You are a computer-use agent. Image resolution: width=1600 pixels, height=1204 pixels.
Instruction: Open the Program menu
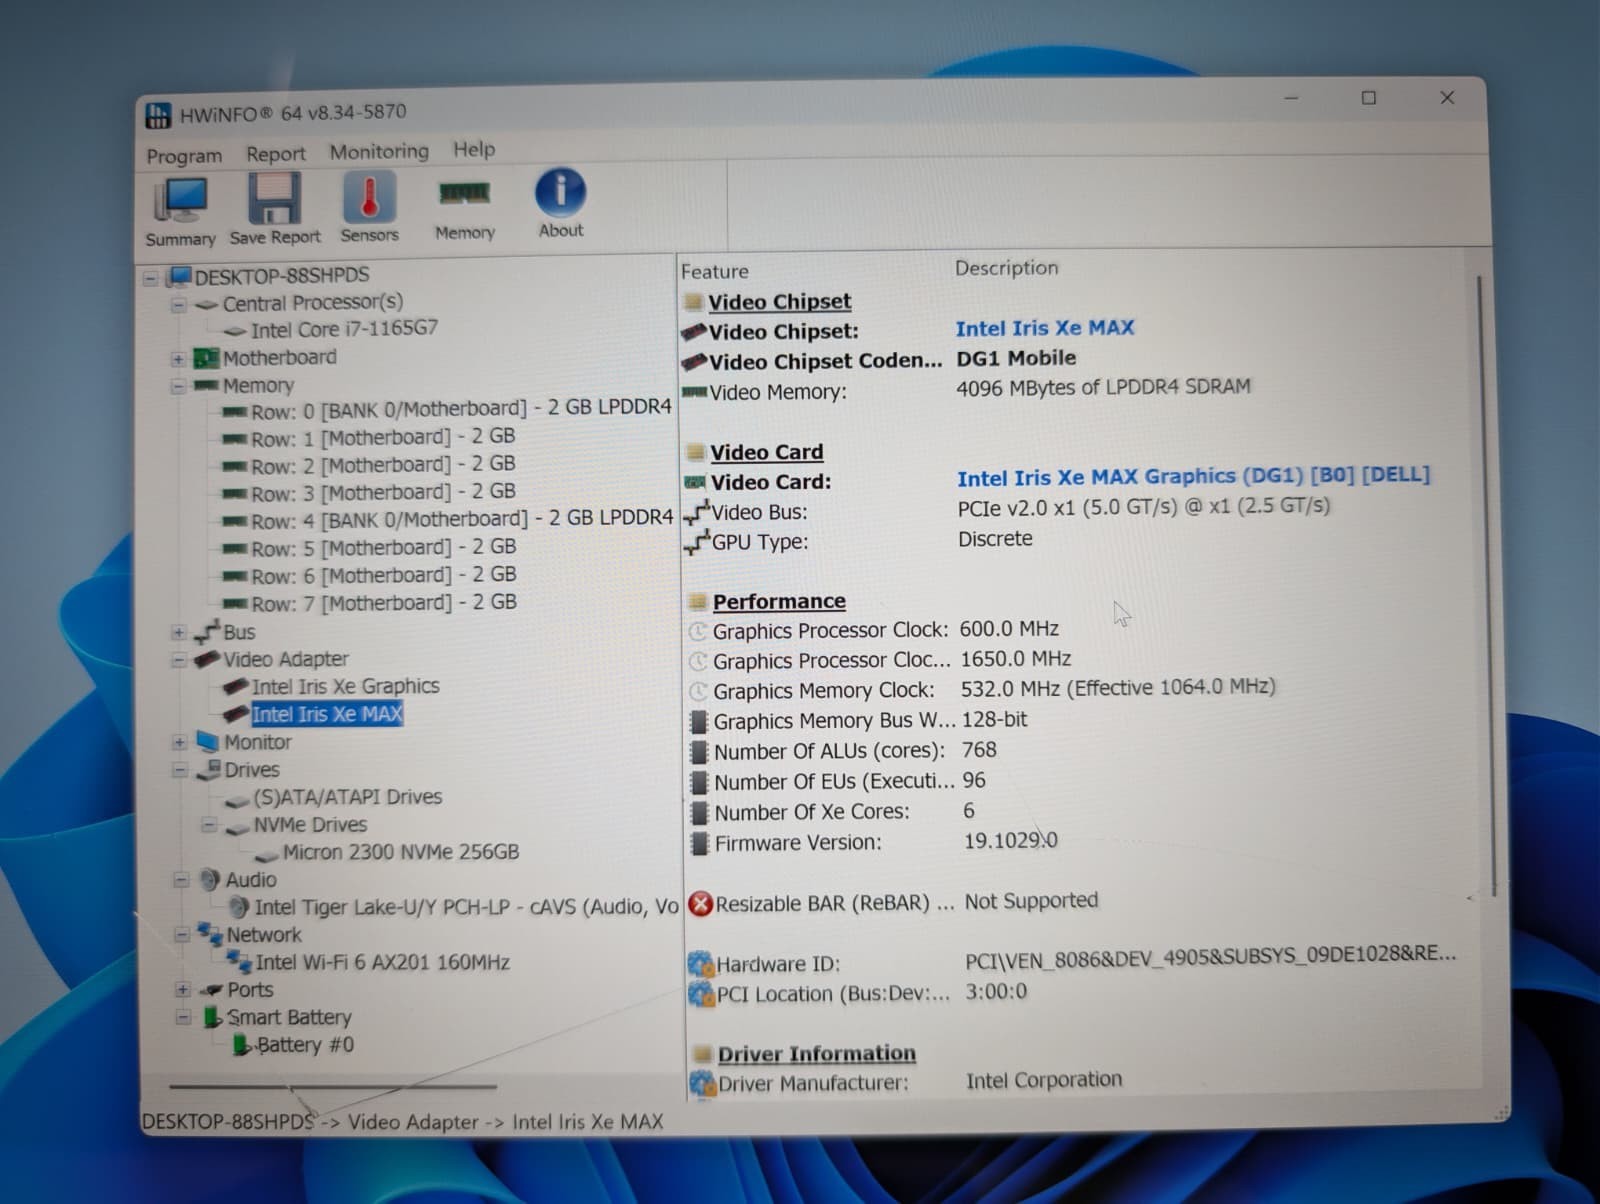(184, 156)
